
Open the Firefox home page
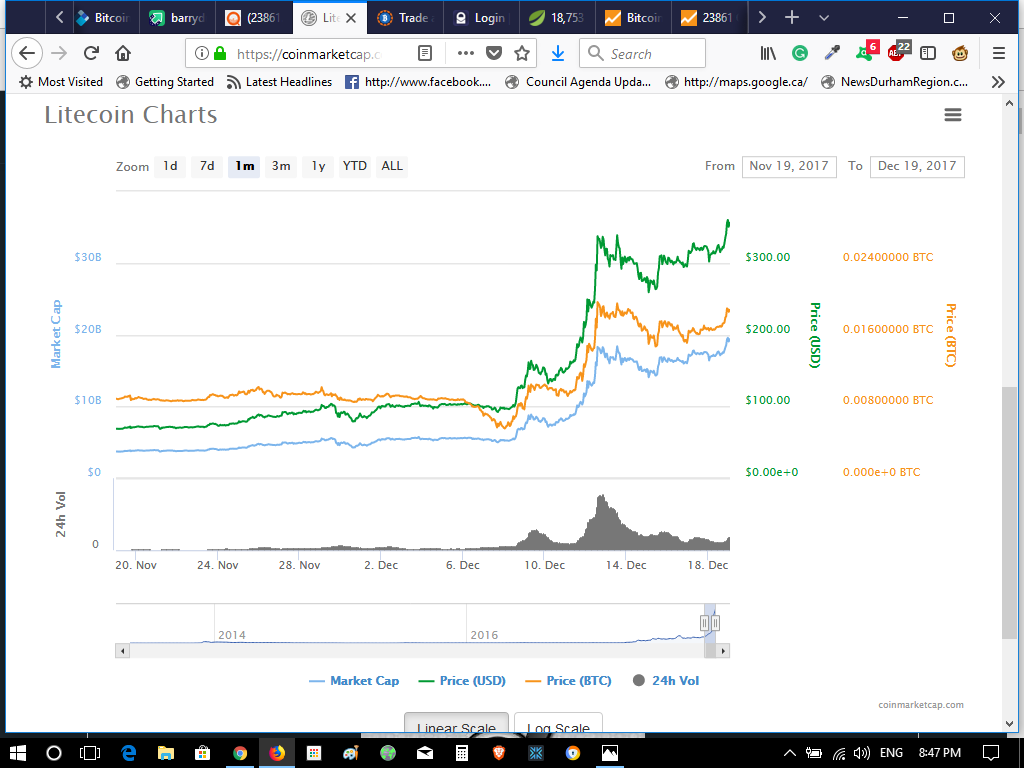pos(123,54)
